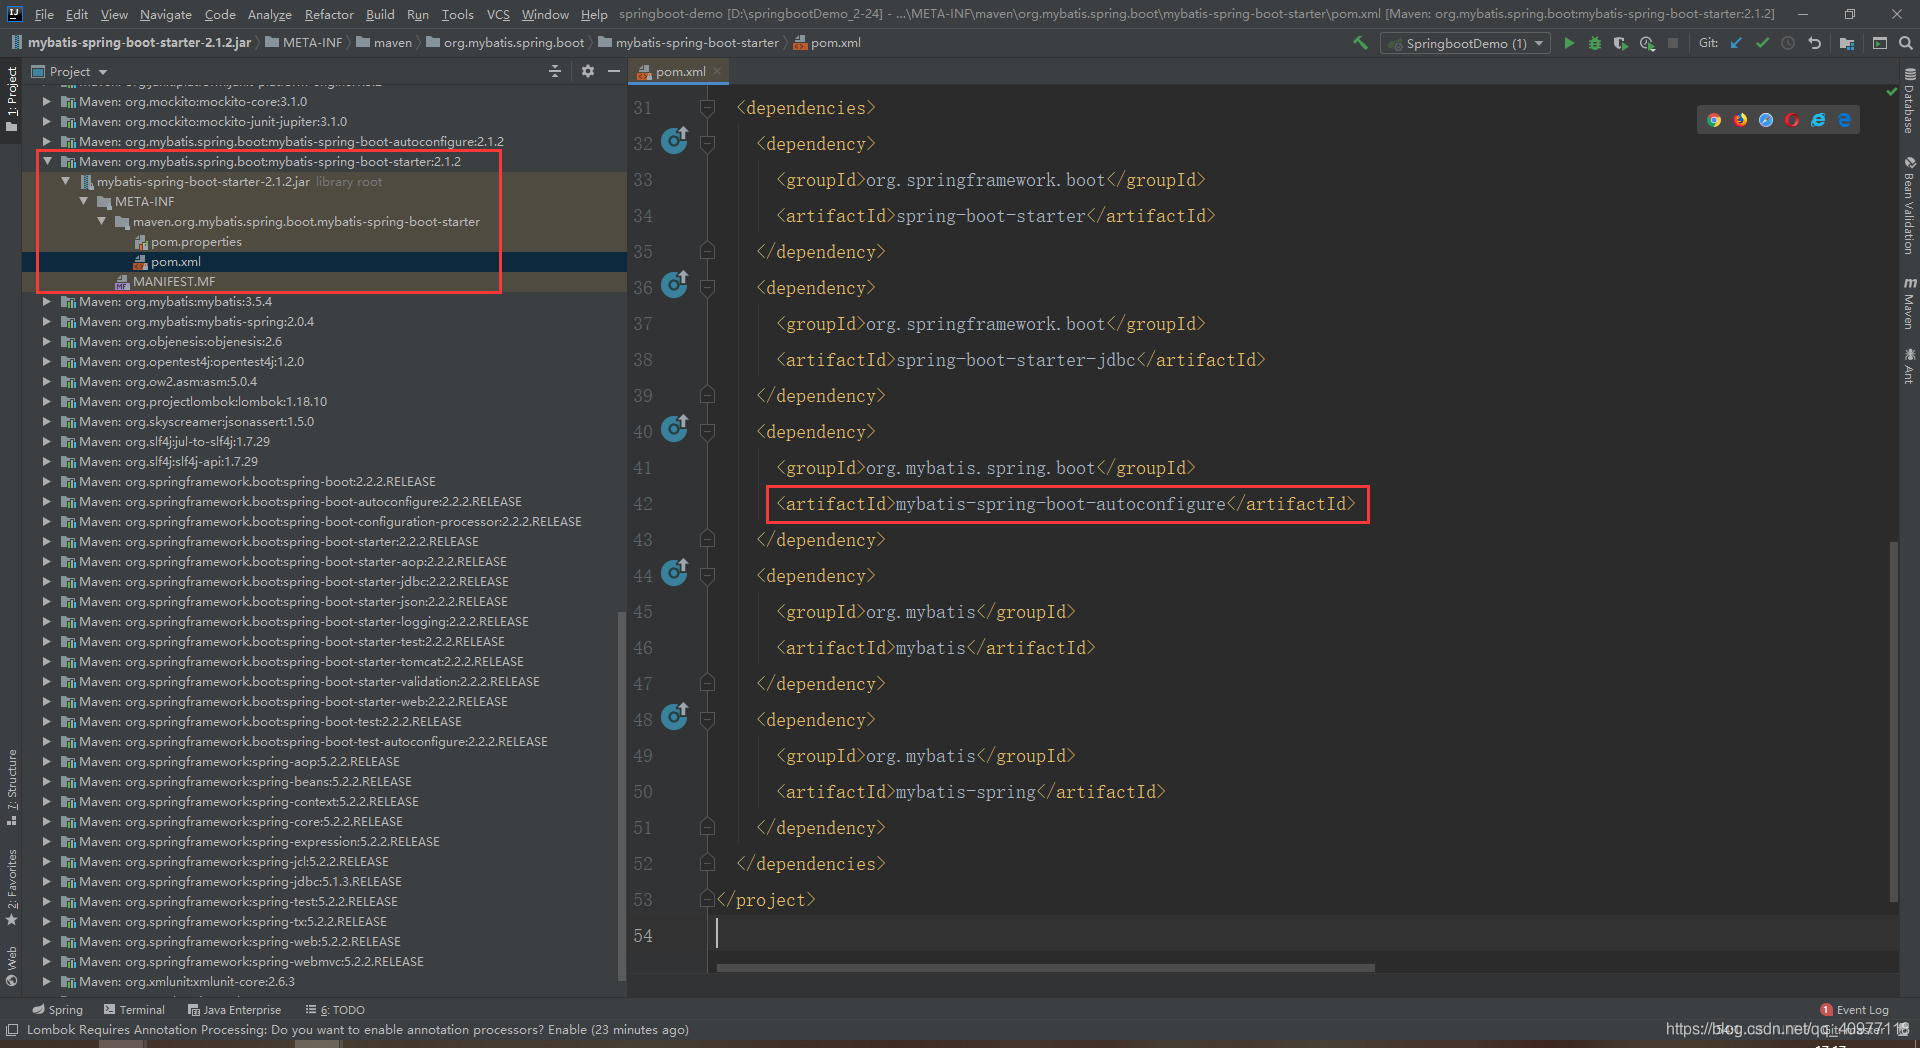1920x1048 pixels.
Task: Click the Stop square icon
Action: 1673,43
